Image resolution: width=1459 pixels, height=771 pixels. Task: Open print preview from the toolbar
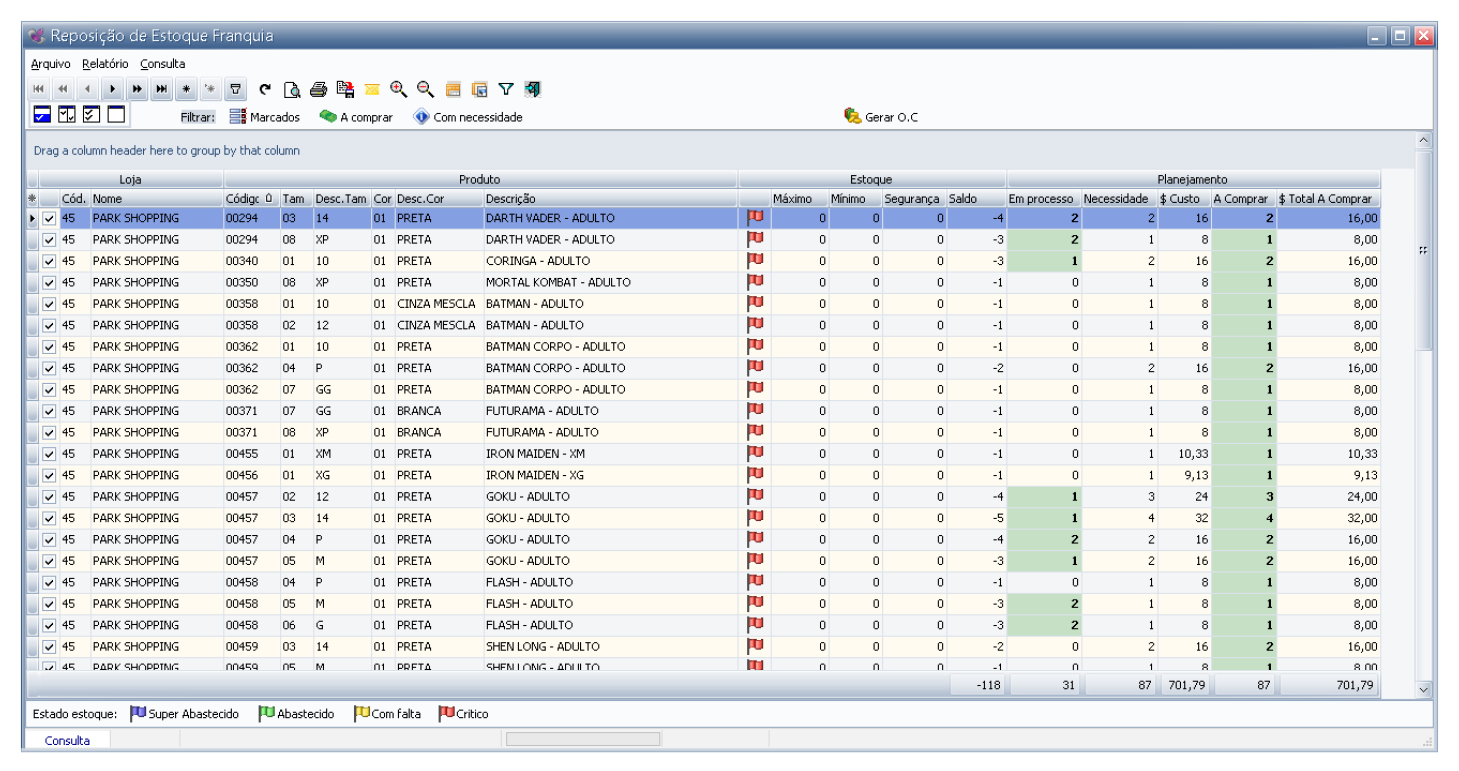292,90
